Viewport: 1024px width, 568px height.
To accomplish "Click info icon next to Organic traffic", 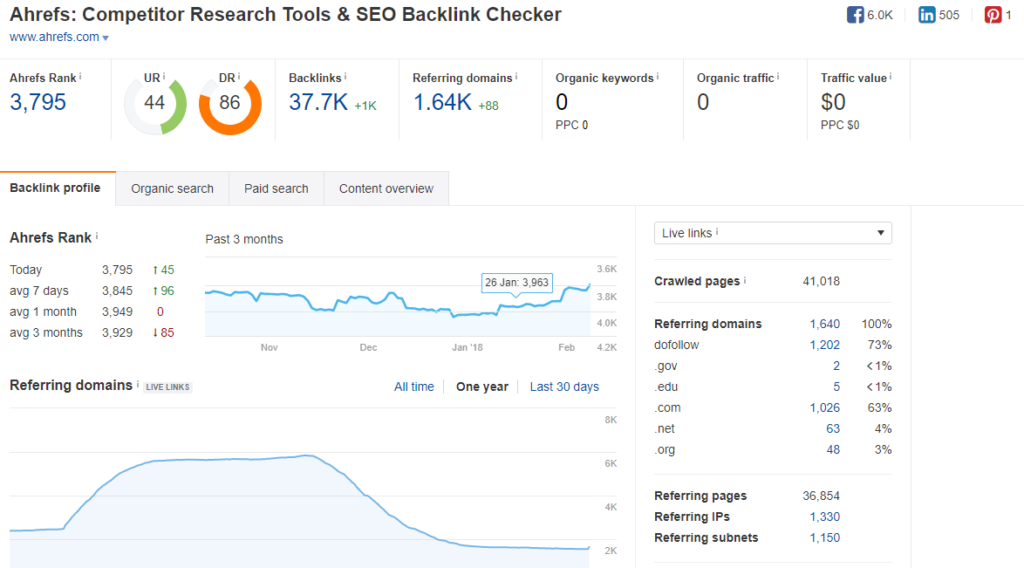I will pos(778,76).
